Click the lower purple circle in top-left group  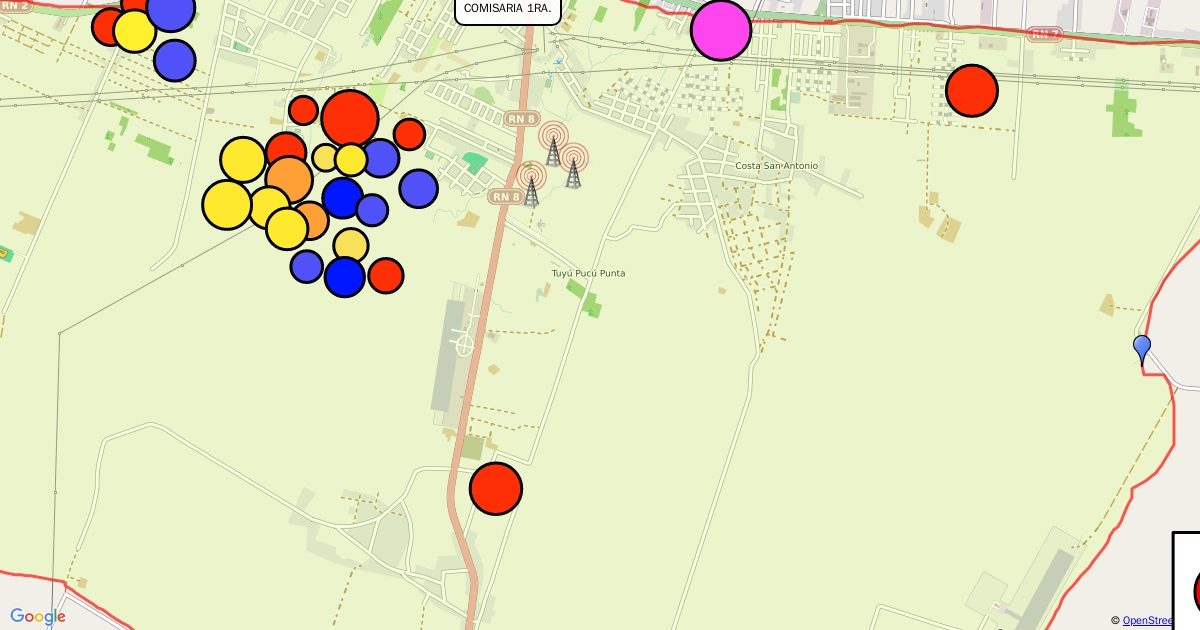coord(174,60)
